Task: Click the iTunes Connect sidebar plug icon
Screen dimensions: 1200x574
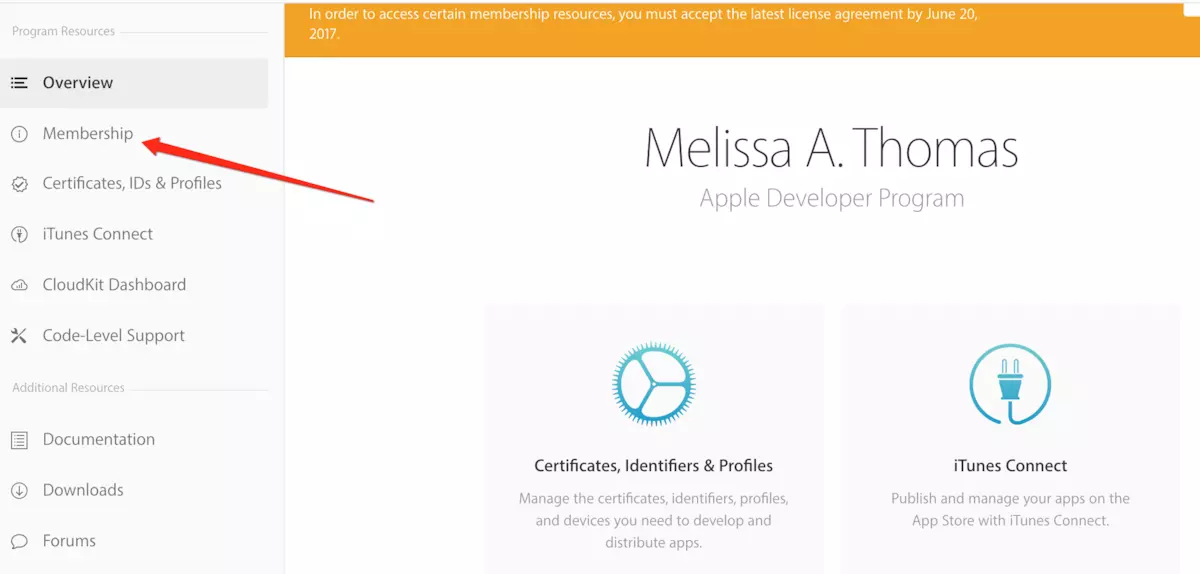Action: 19,235
